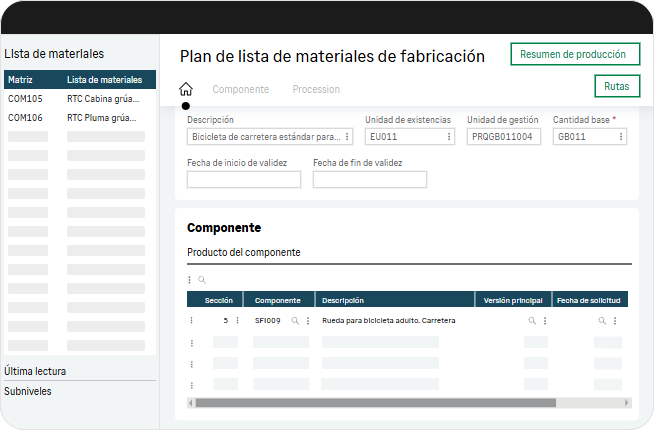
Task: Click the Rutas button
Action: pos(616,87)
